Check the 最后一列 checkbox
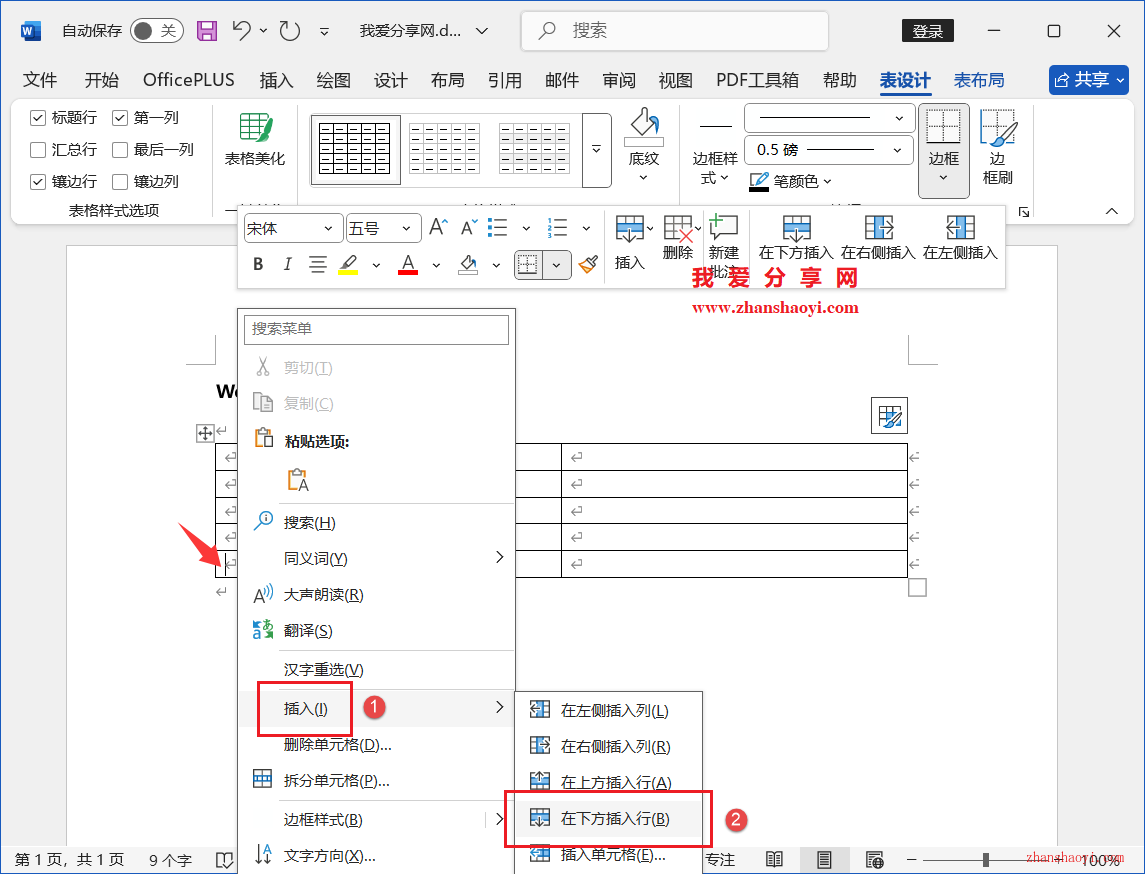 pyautogui.click(x=120, y=150)
